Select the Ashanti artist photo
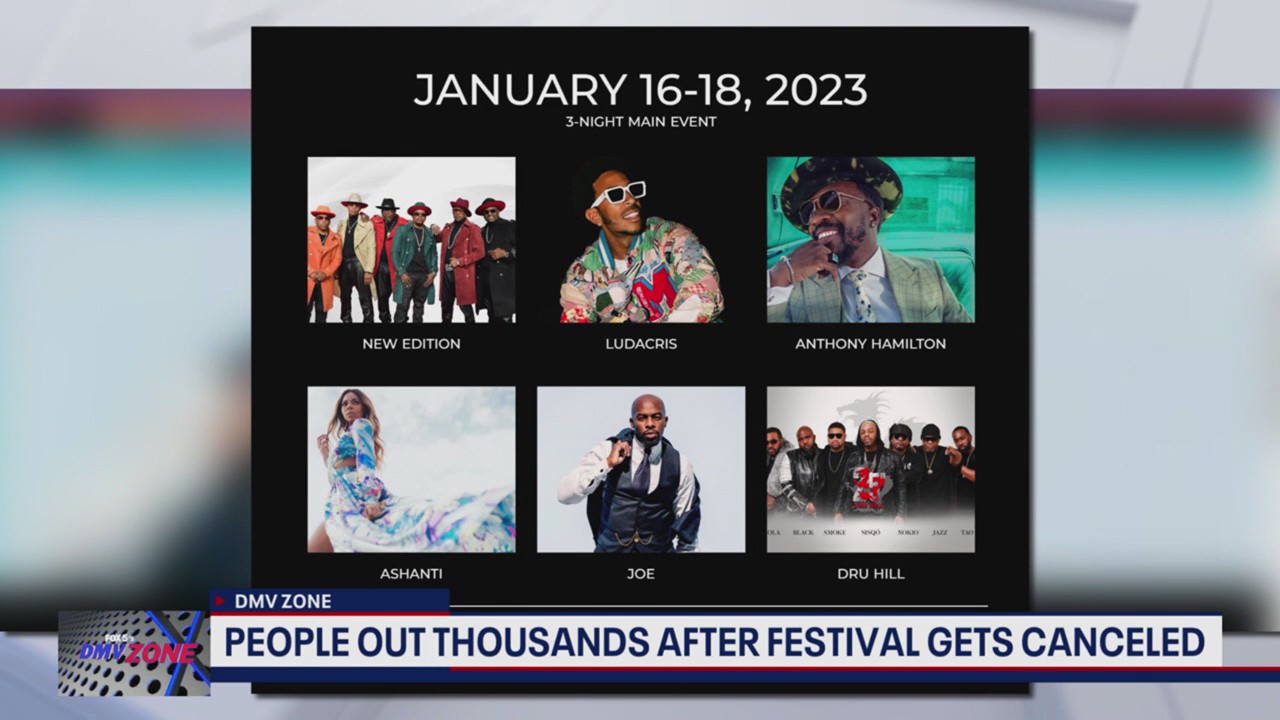1280x720 pixels. click(x=411, y=468)
